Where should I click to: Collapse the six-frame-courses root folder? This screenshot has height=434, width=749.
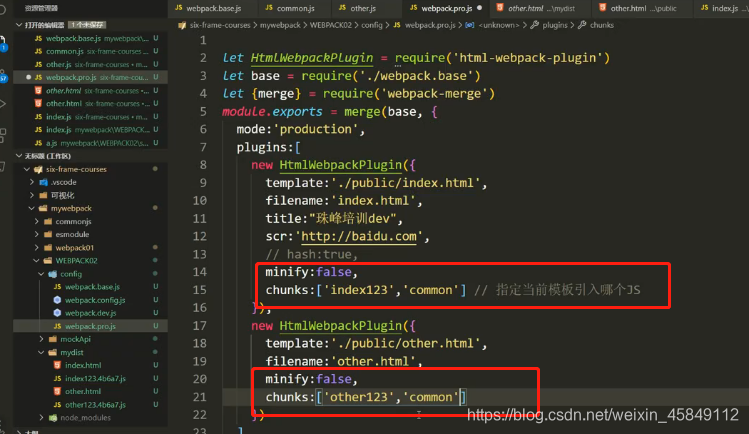[x=27, y=169]
